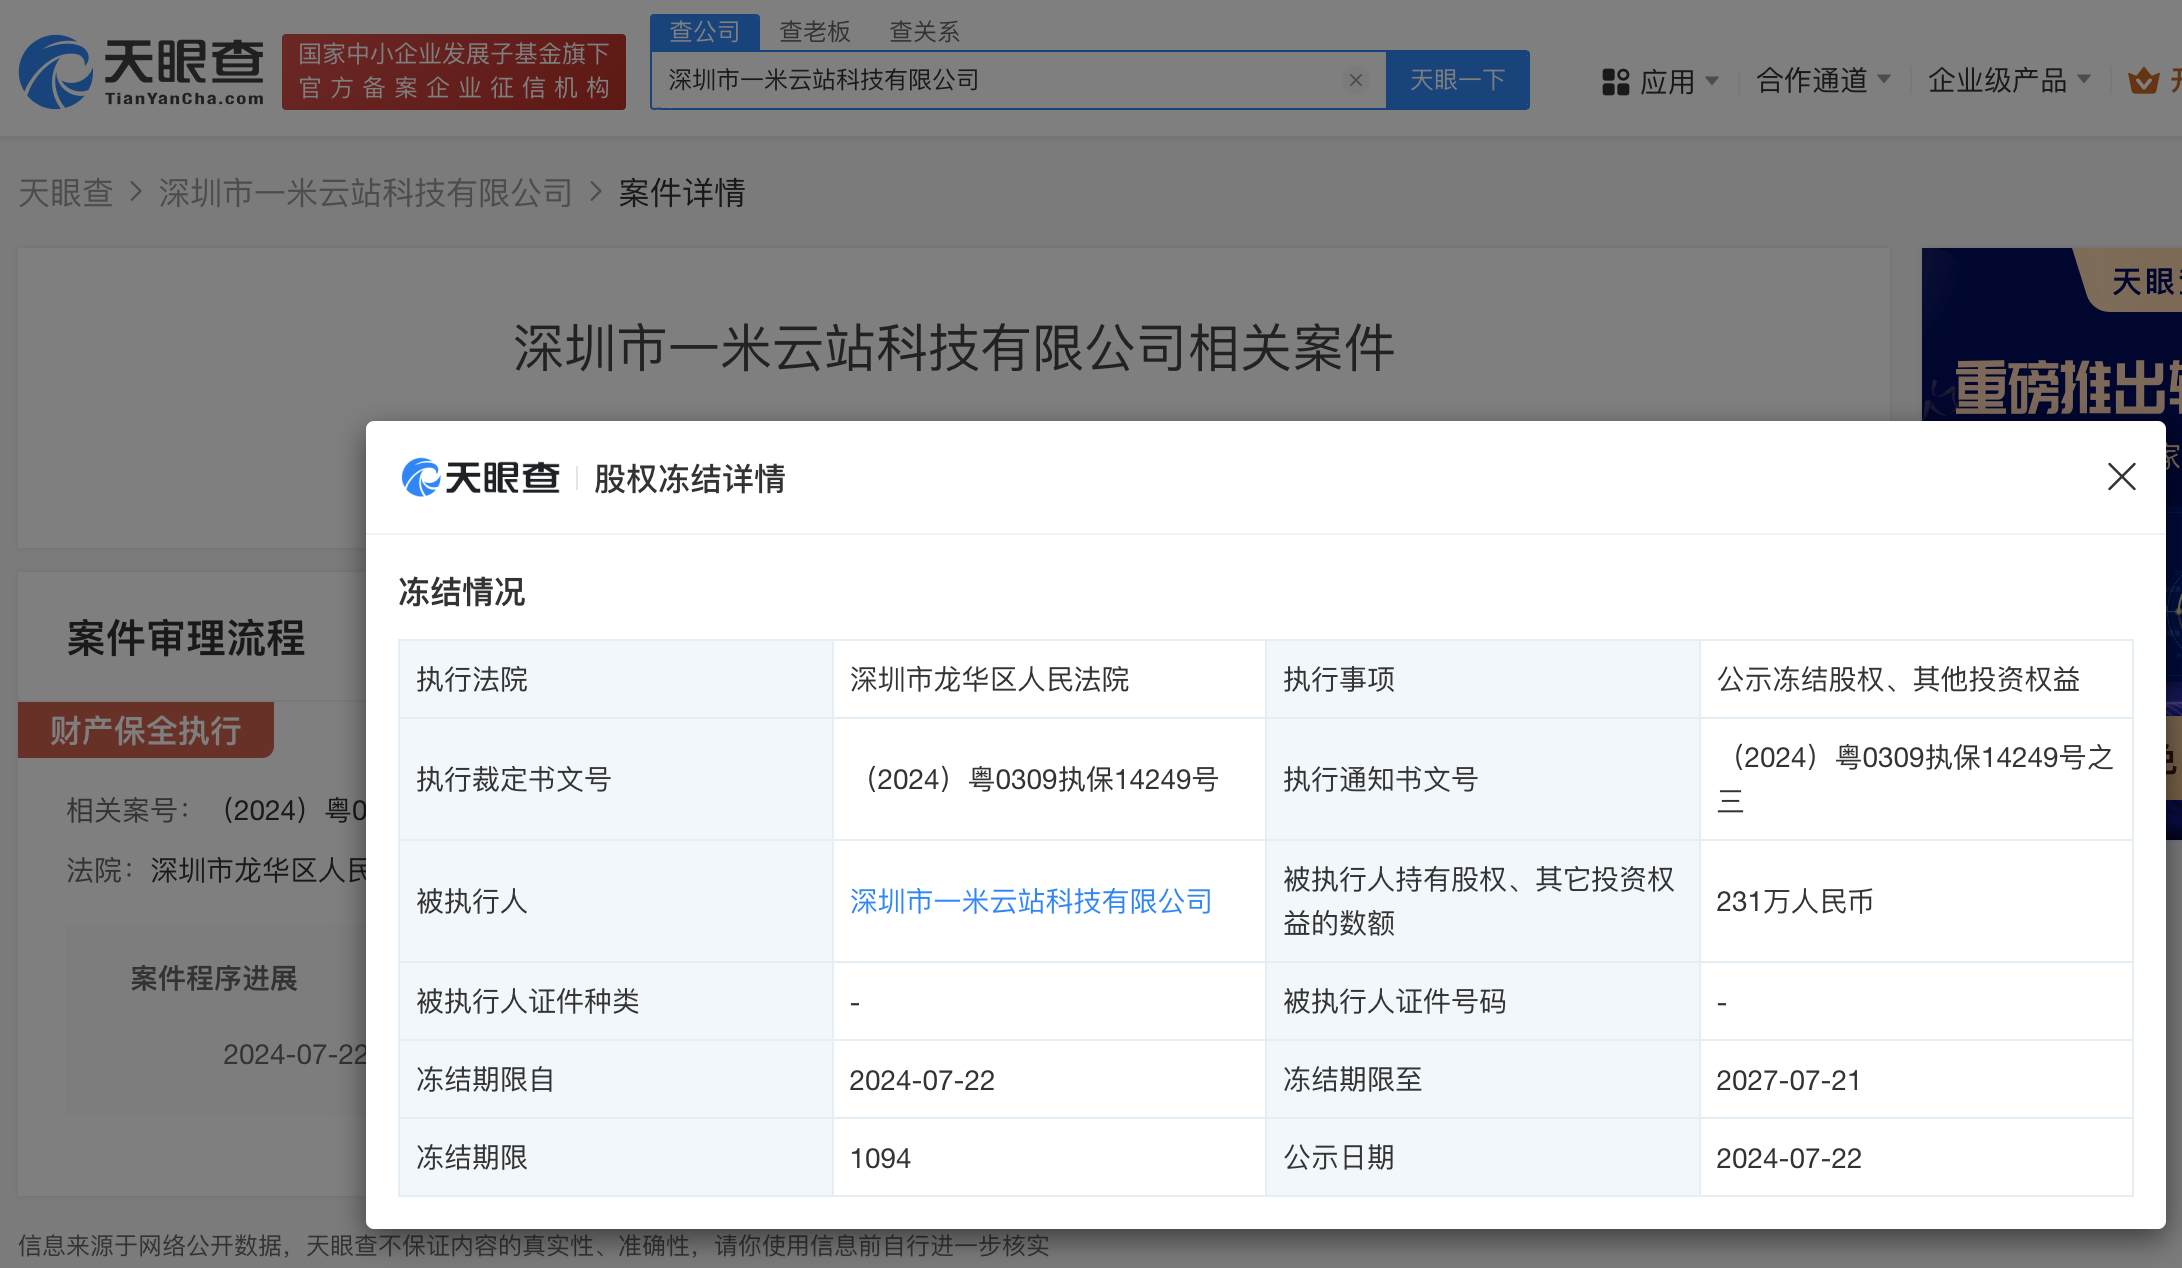Select the 财产保全执行 stage tag

tap(146, 730)
